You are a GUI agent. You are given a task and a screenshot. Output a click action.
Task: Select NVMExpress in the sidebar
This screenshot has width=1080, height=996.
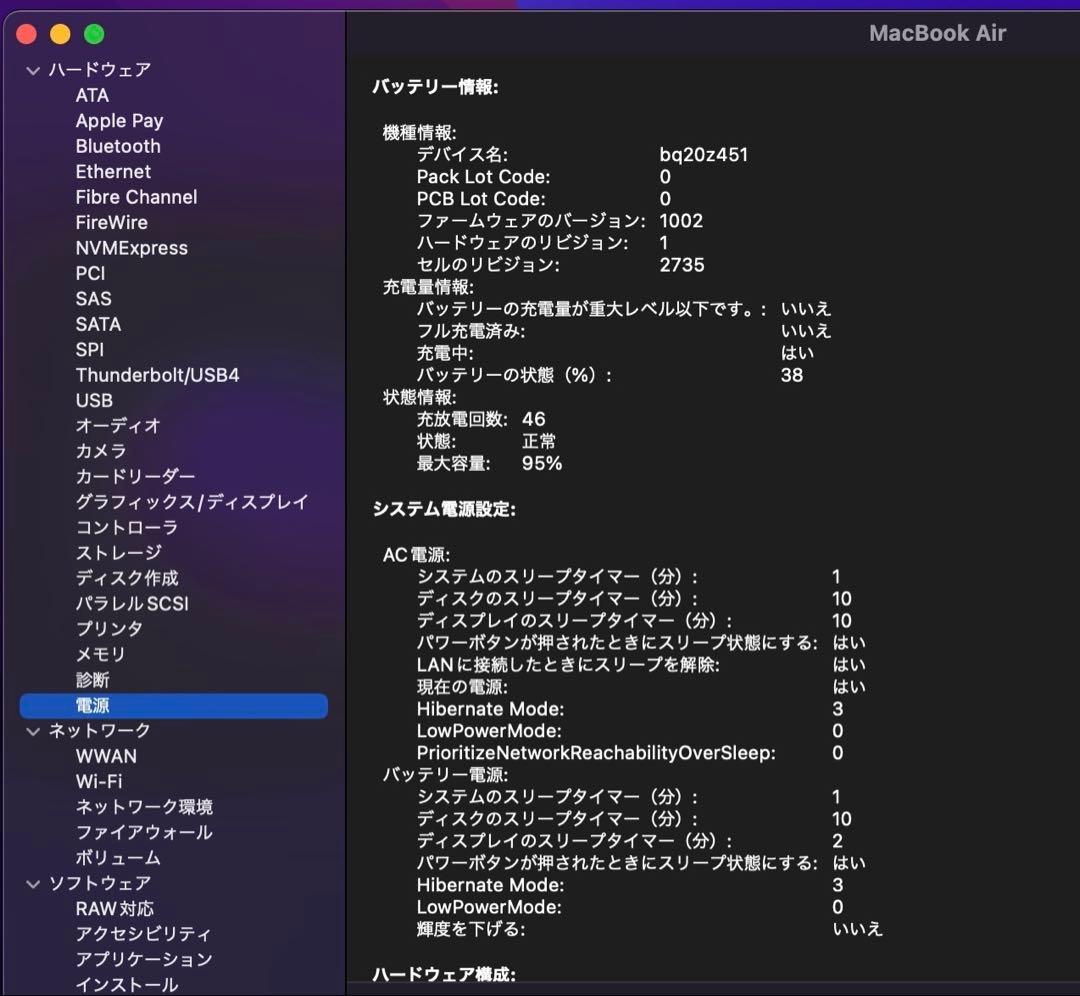click(x=131, y=248)
